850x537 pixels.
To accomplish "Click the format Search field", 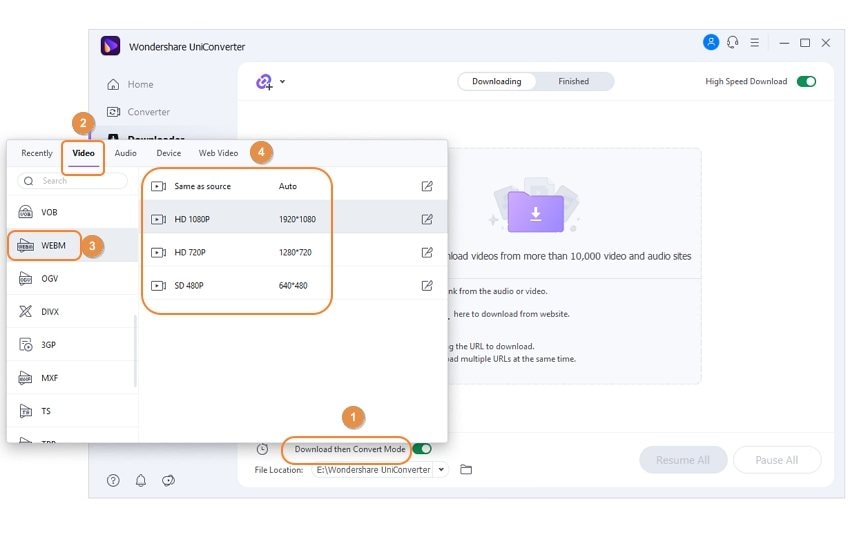I will pyautogui.click(x=80, y=181).
